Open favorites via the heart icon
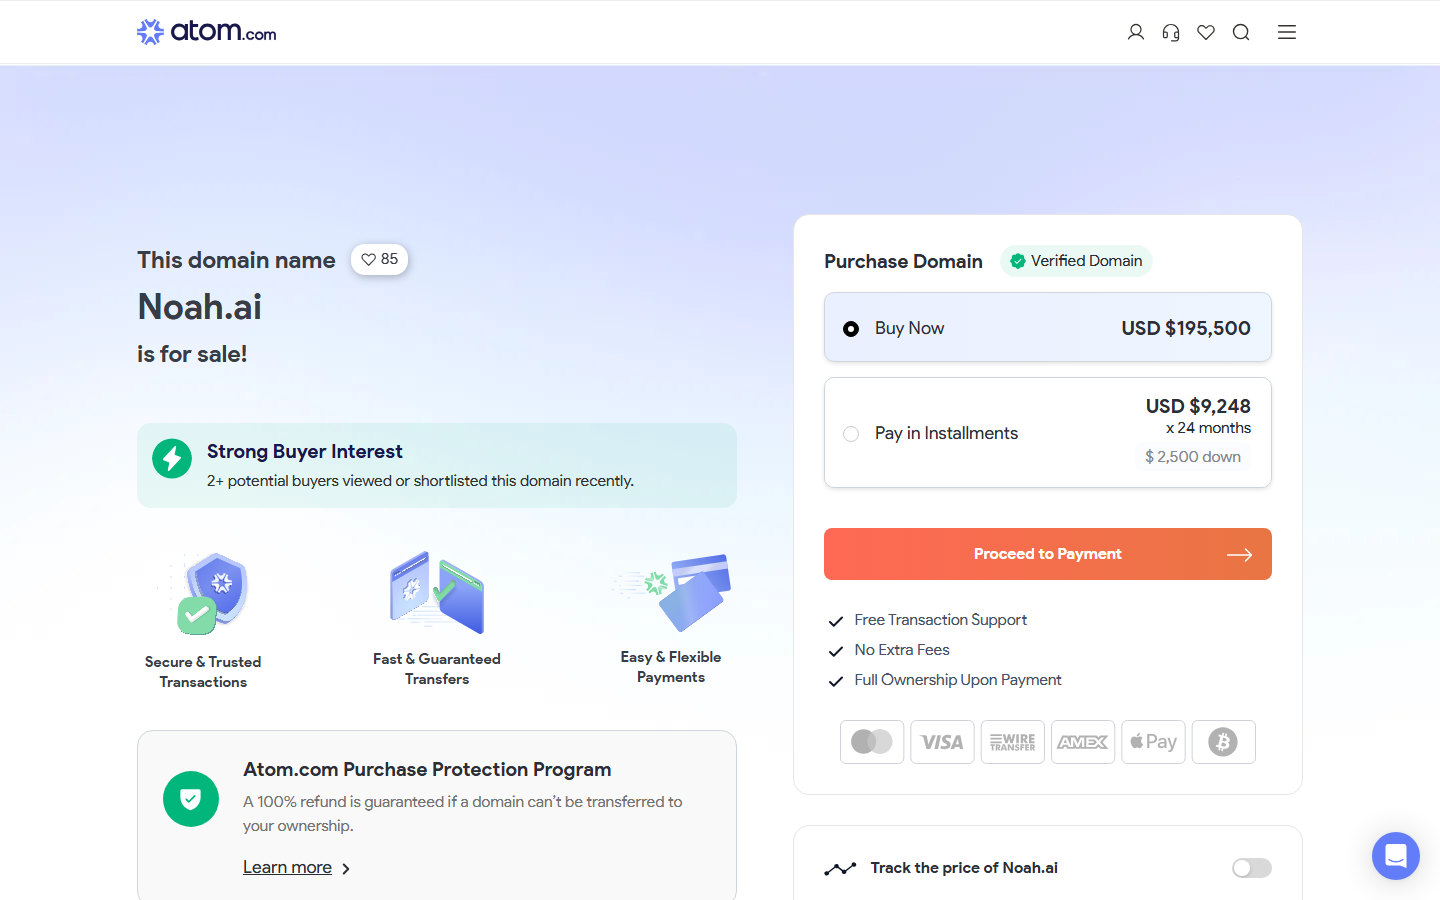The height and width of the screenshot is (900, 1440). tap(1205, 32)
